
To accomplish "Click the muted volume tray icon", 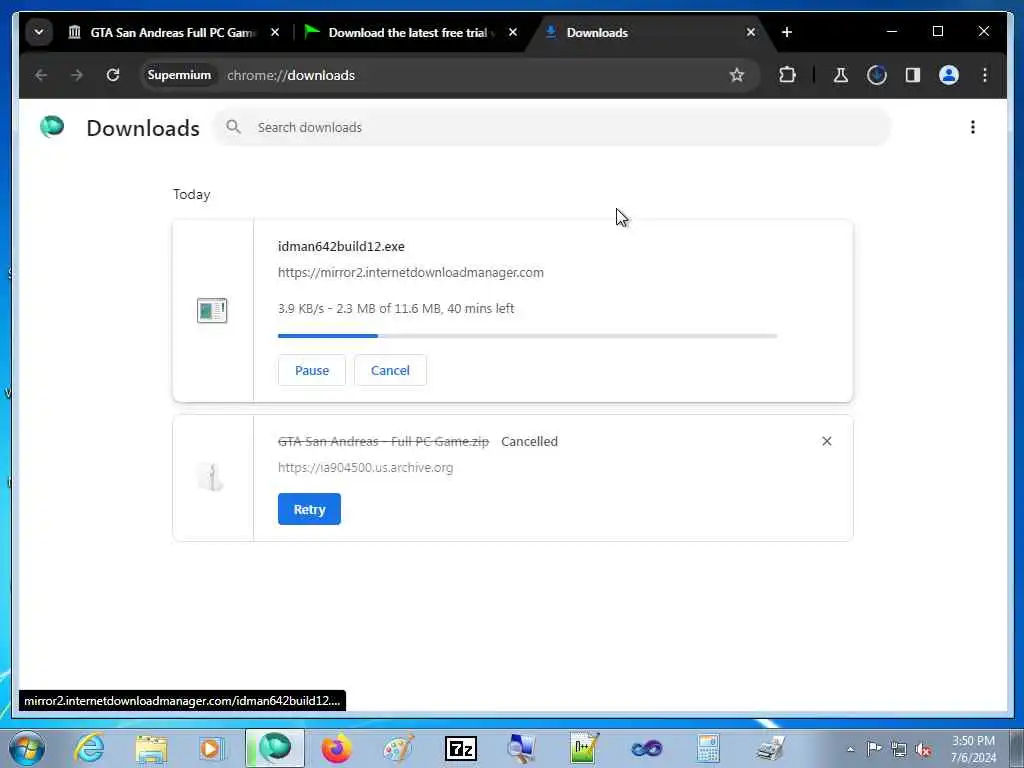I will point(923,749).
